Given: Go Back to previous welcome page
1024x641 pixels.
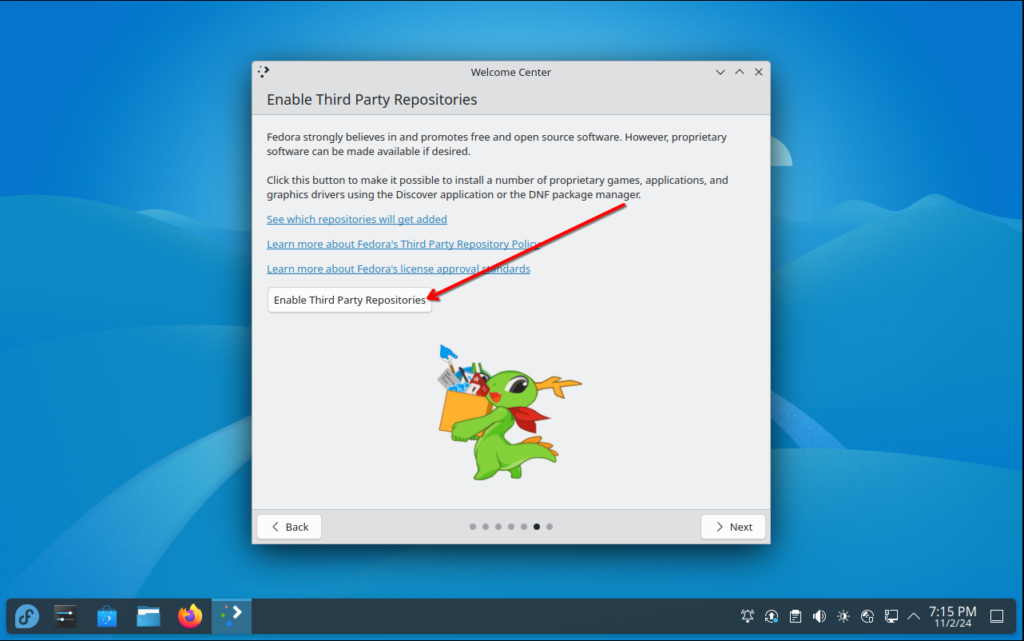Looking at the screenshot, I should [x=289, y=527].
